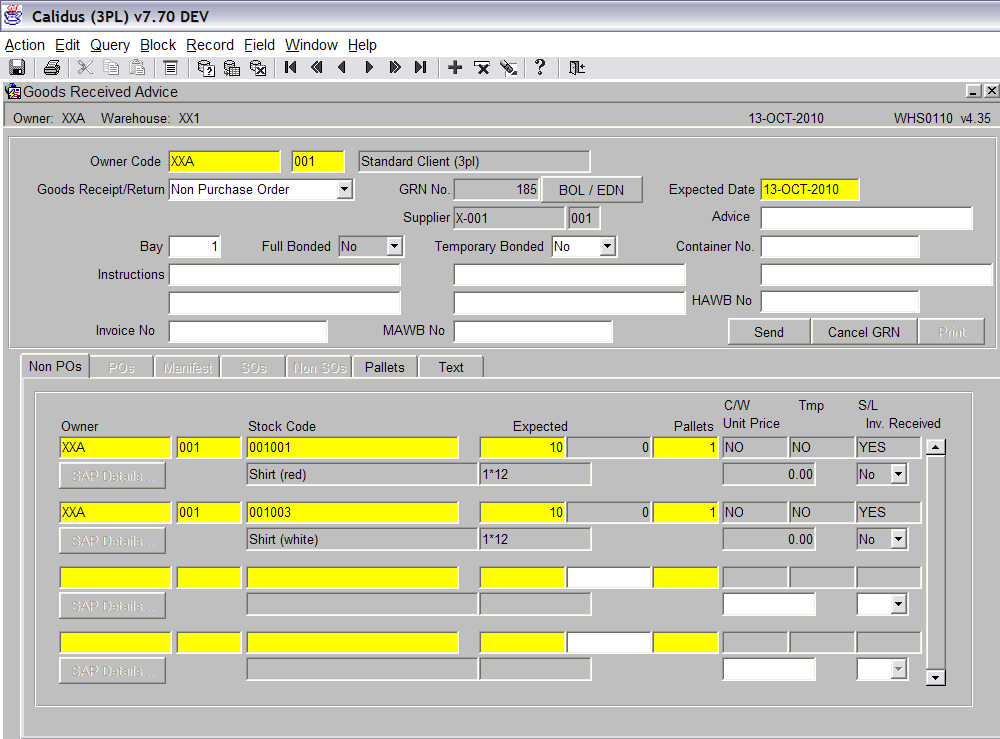Image resolution: width=1000 pixels, height=739 pixels.
Task: Click the Print toolbar icon
Action: [52, 68]
